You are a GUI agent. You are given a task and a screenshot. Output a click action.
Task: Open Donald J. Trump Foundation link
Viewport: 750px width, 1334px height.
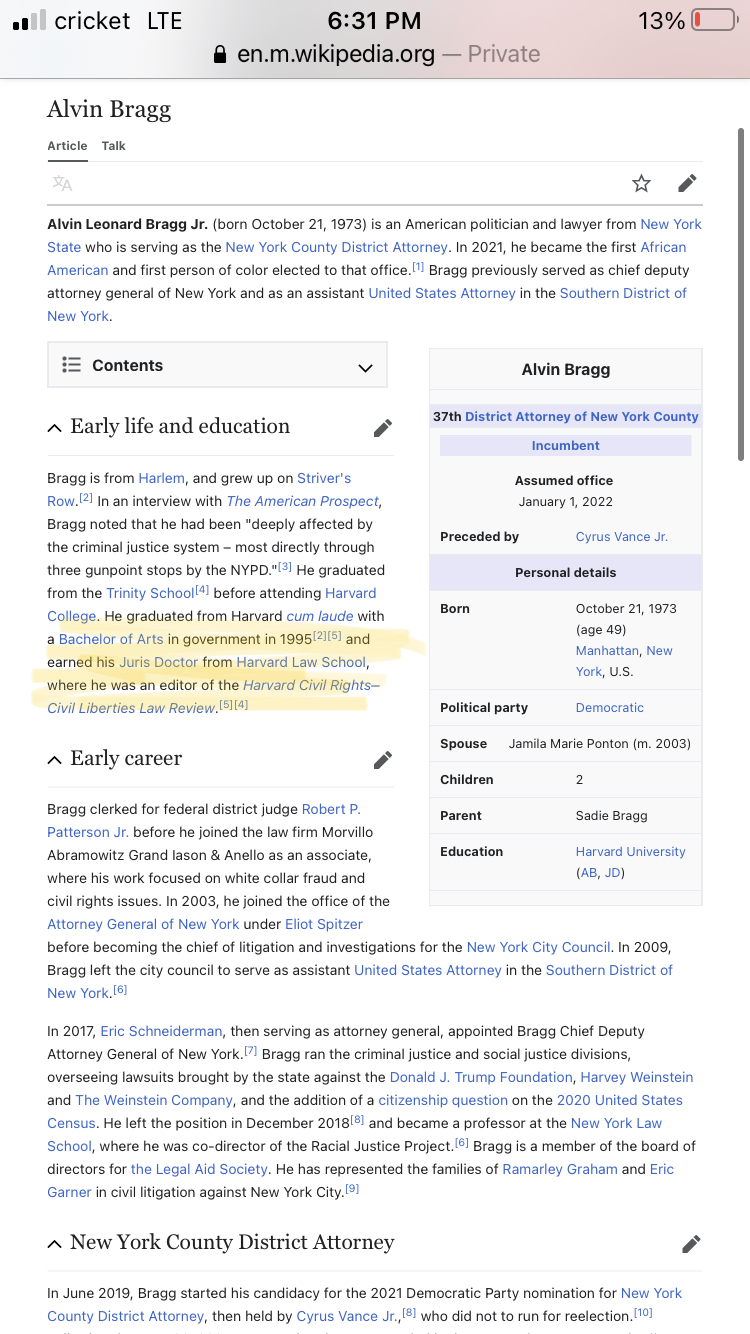coord(482,1077)
